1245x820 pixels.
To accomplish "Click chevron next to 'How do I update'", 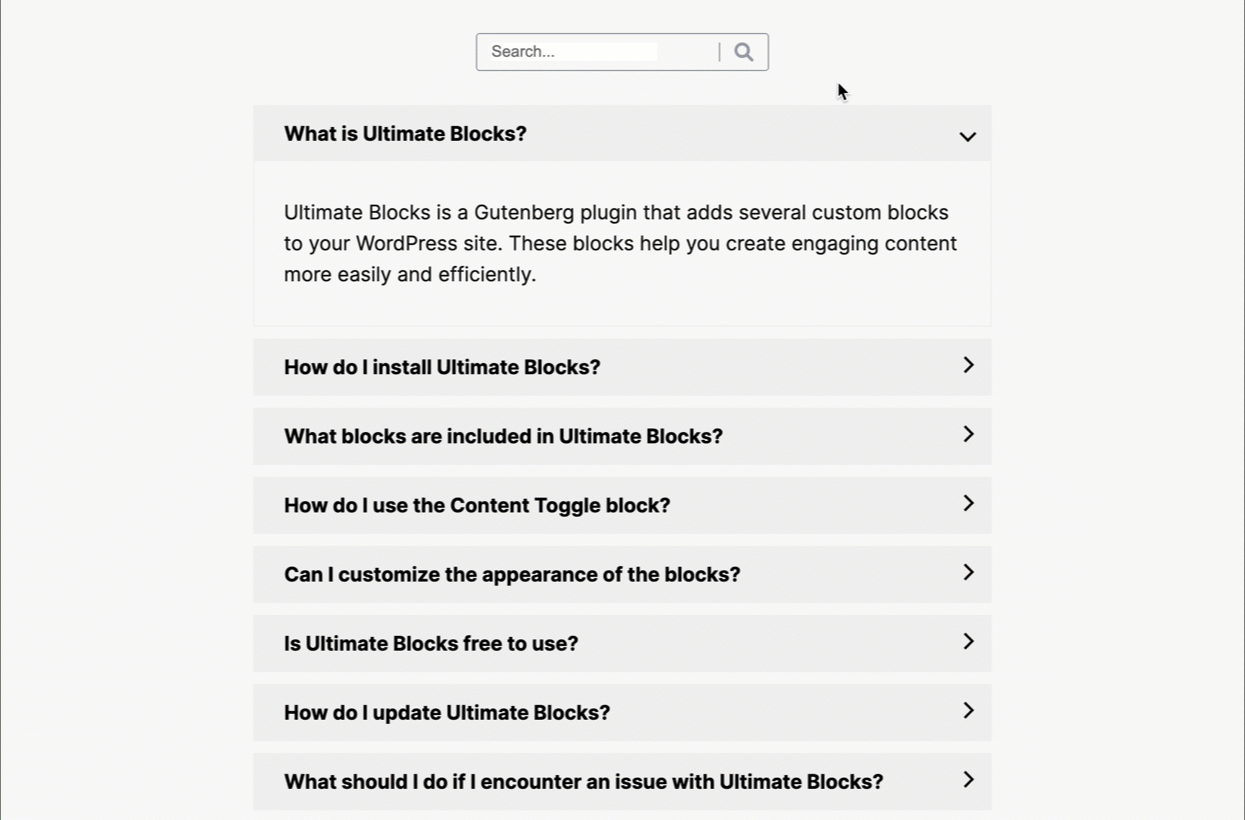I will pyautogui.click(x=968, y=710).
